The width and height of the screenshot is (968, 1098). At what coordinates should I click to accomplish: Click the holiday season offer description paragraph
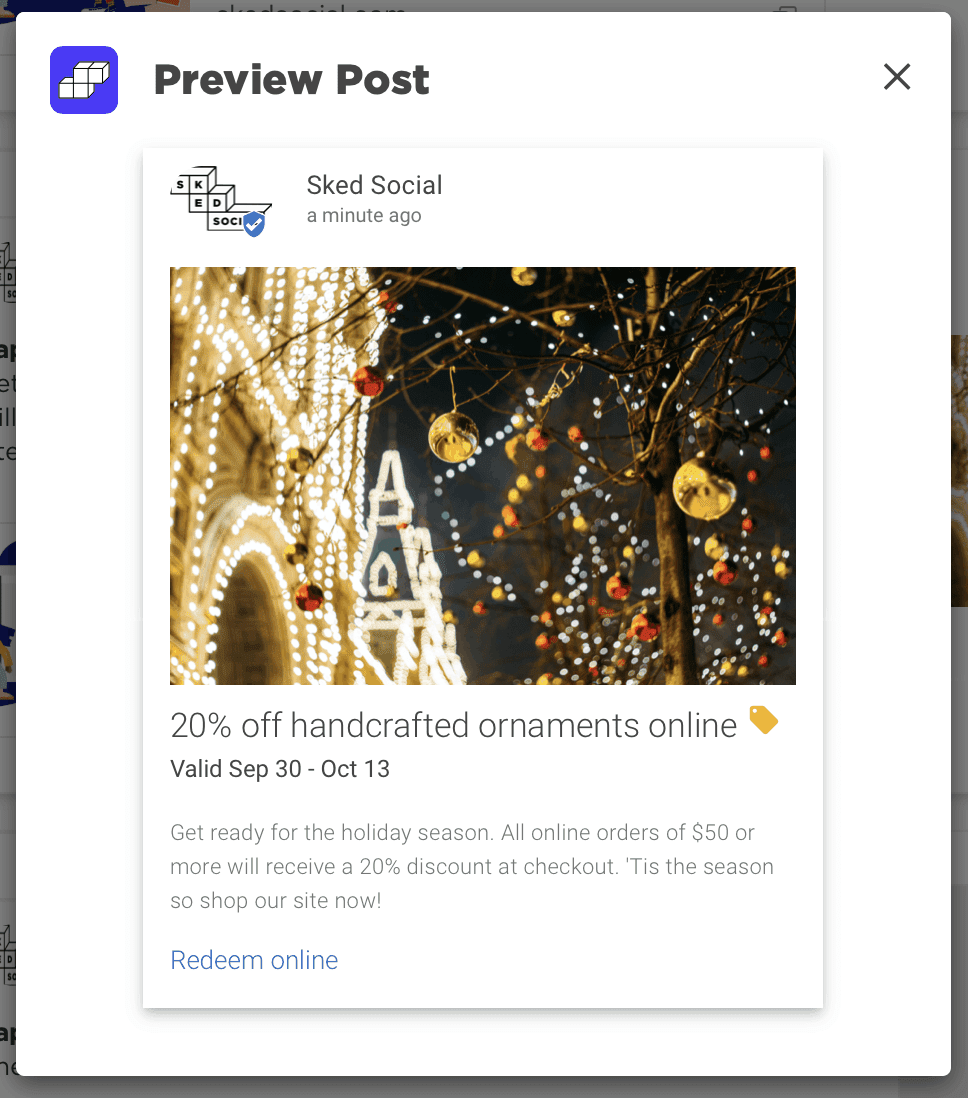[472, 866]
